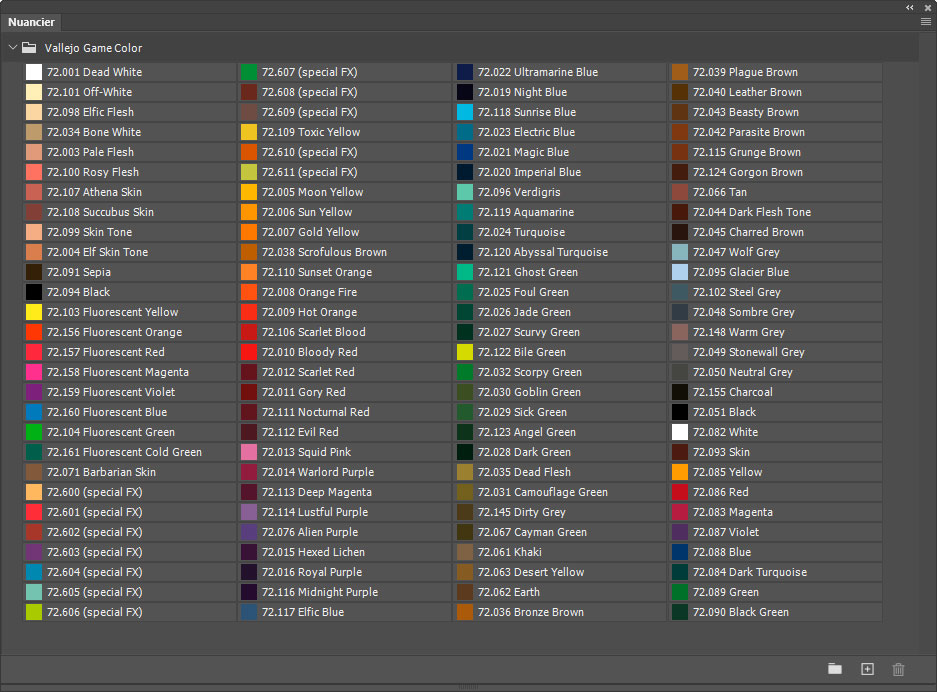Pick the 72.001 Dead White swatch
This screenshot has width=937, height=692.
pyautogui.click(x=34, y=72)
